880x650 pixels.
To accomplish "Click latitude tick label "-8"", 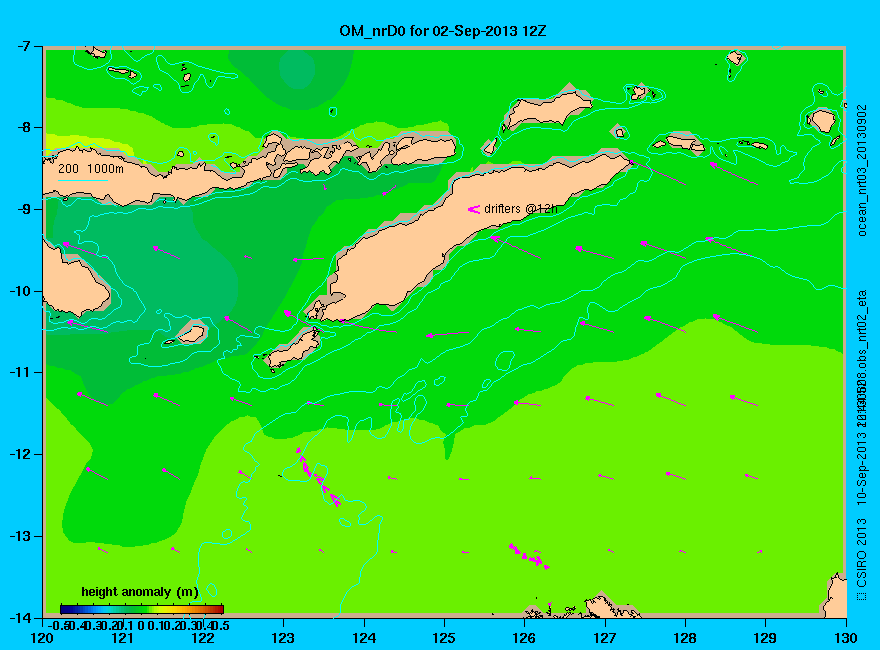I will click(x=24, y=127).
